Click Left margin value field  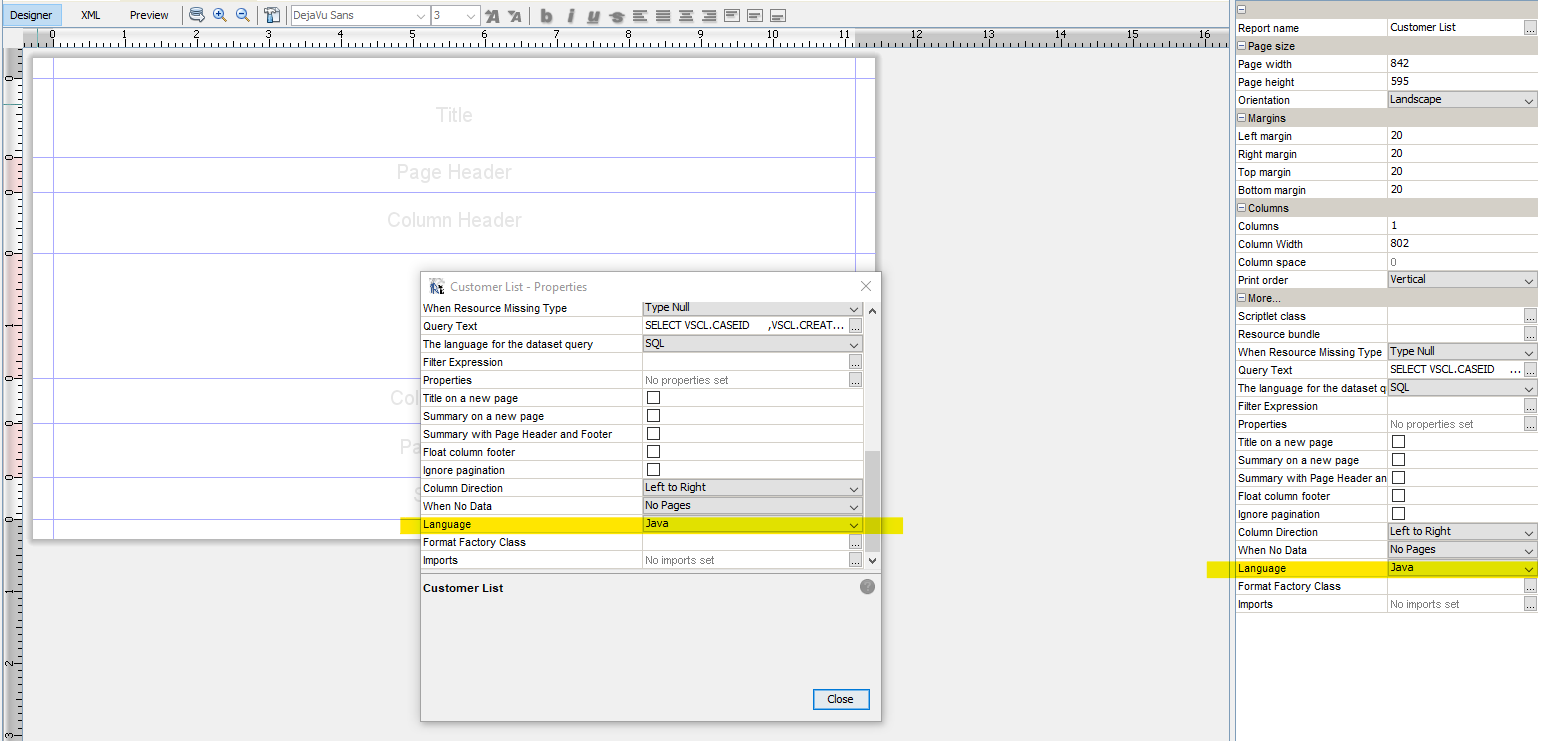coord(1462,136)
